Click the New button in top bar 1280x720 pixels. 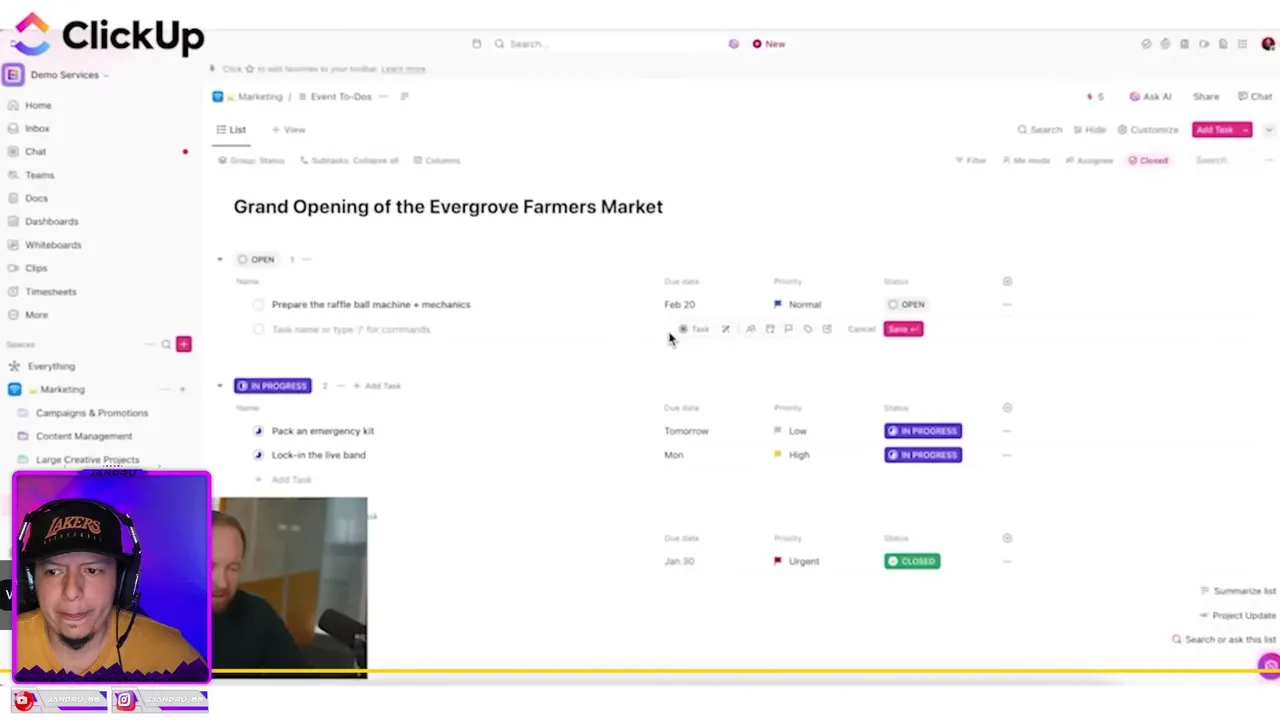(769, 44)
